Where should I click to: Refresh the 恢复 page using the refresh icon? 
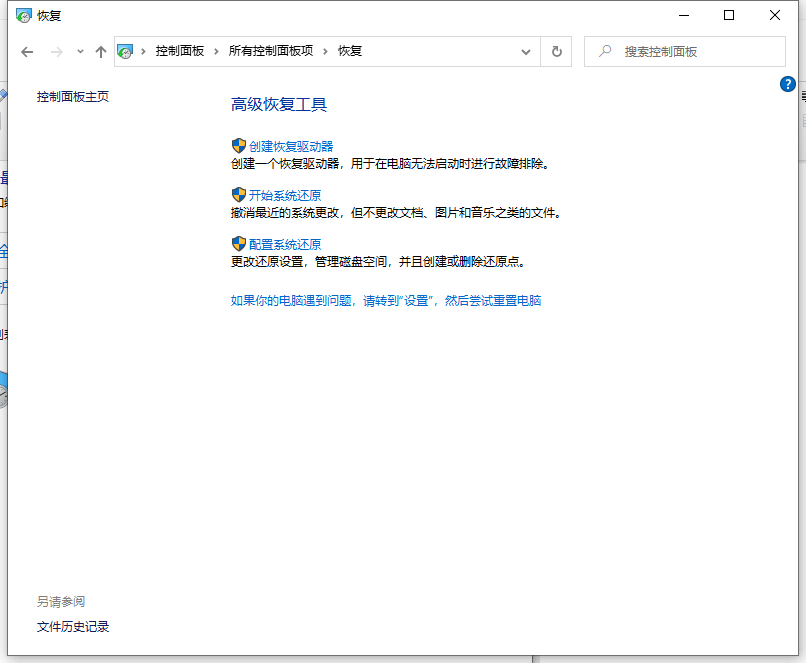[557, 52]
